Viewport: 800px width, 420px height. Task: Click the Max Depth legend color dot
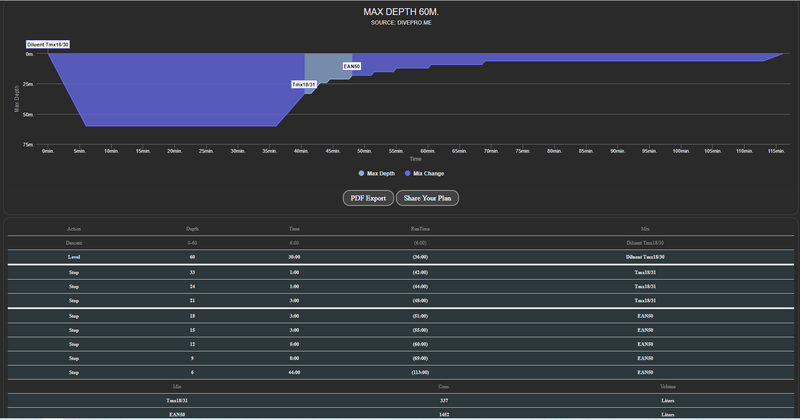(361, 173)
